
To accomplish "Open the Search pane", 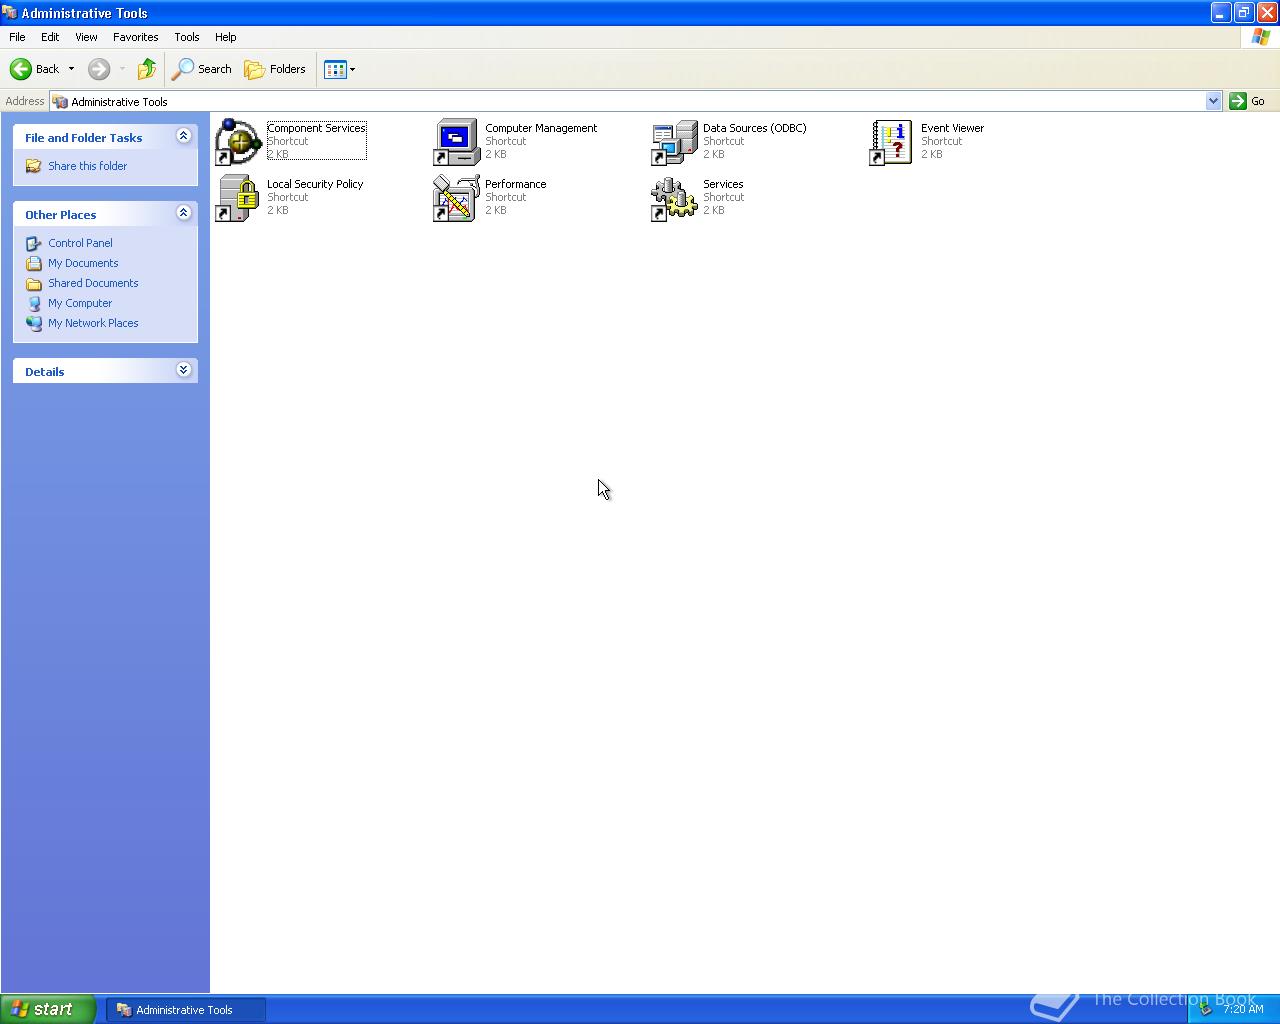I will (202, 69).
